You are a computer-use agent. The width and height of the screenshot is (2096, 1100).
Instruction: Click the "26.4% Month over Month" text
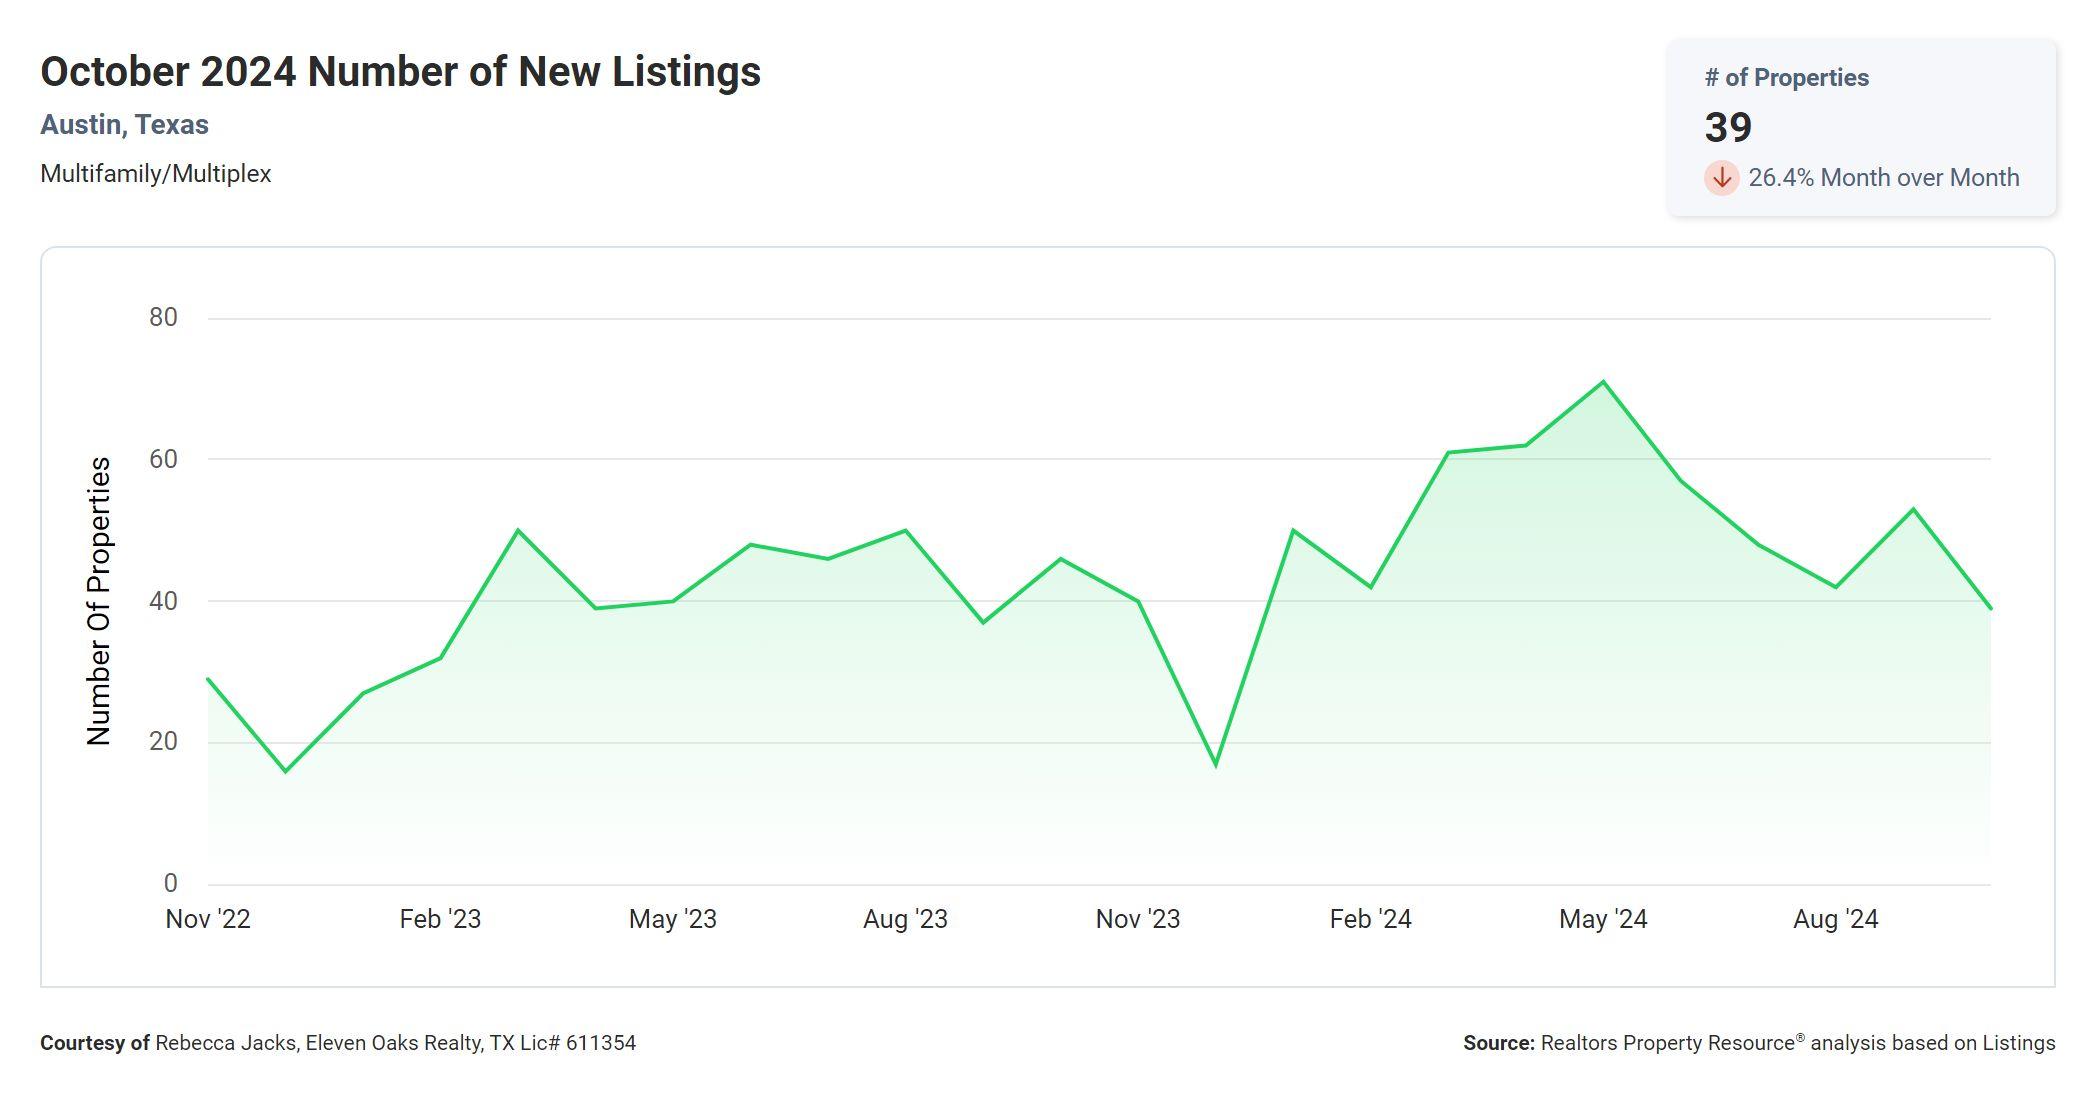1883,178
